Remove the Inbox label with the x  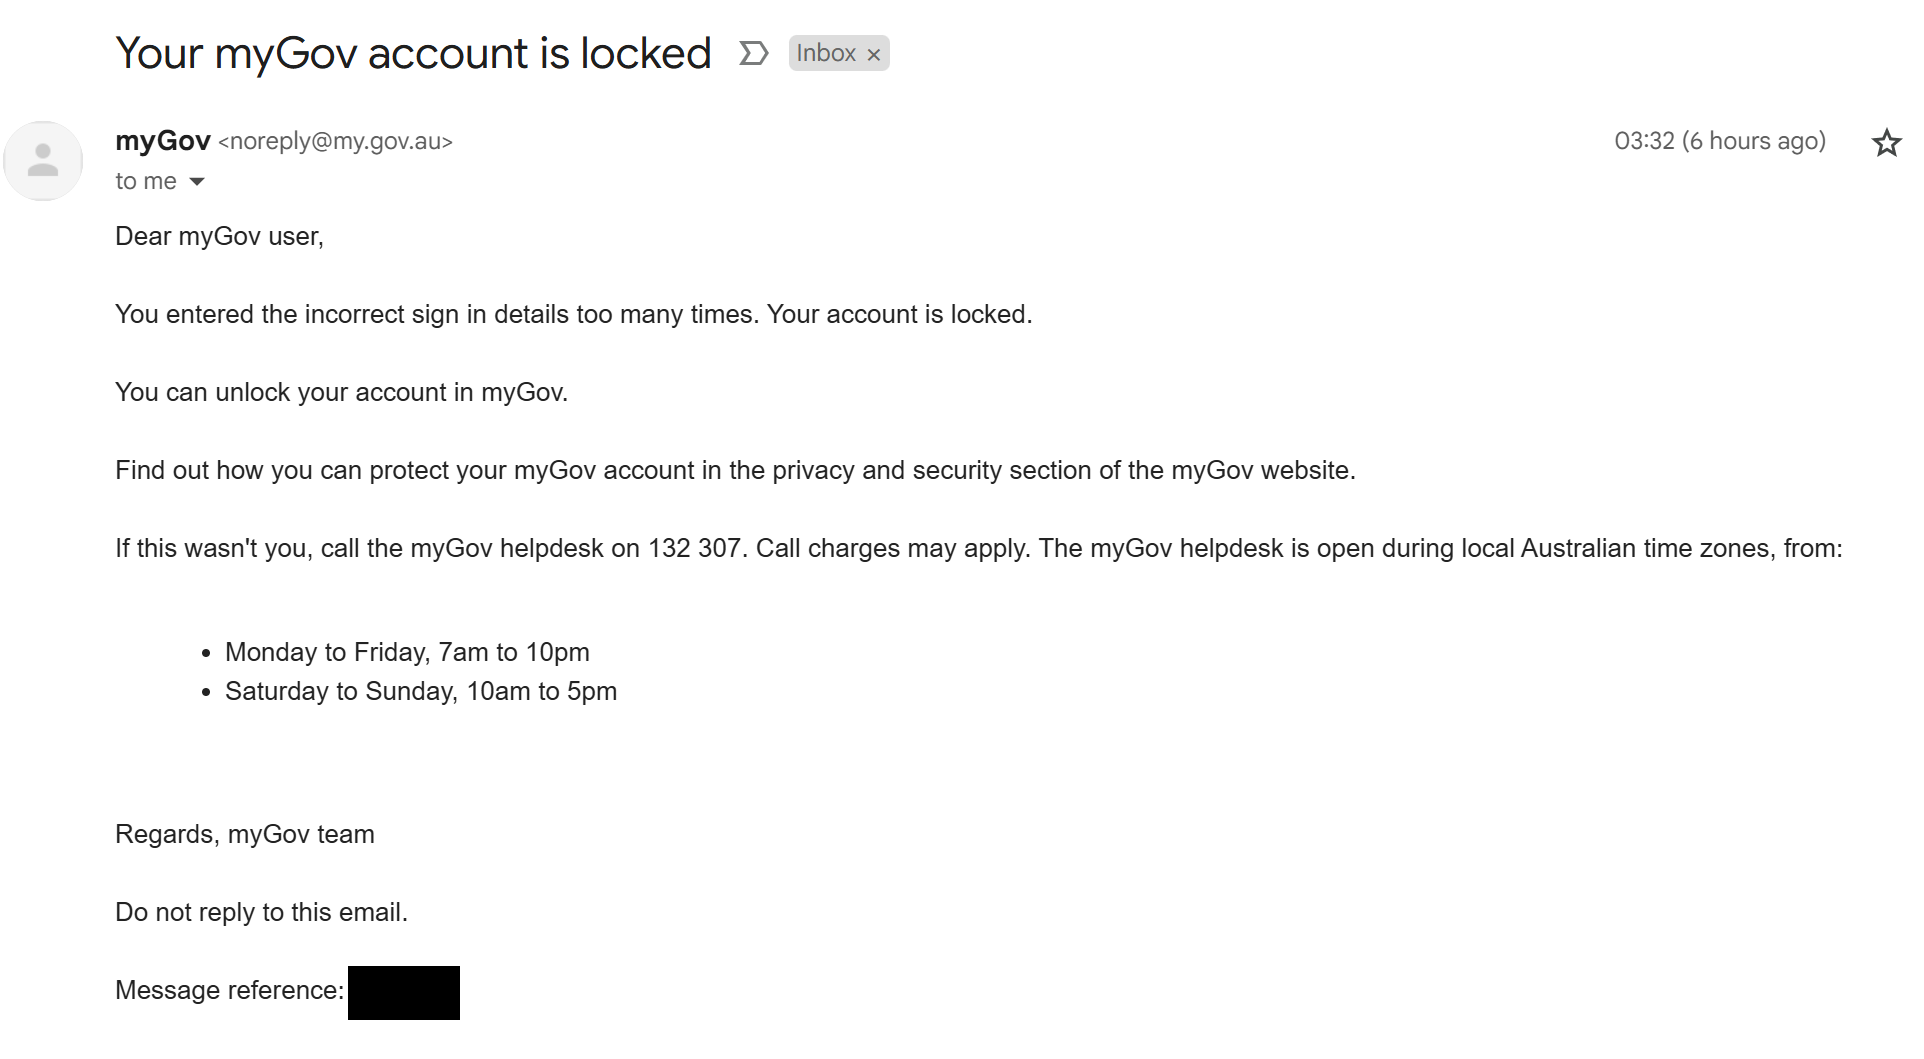pyautogui.click(x=874, y=55)
